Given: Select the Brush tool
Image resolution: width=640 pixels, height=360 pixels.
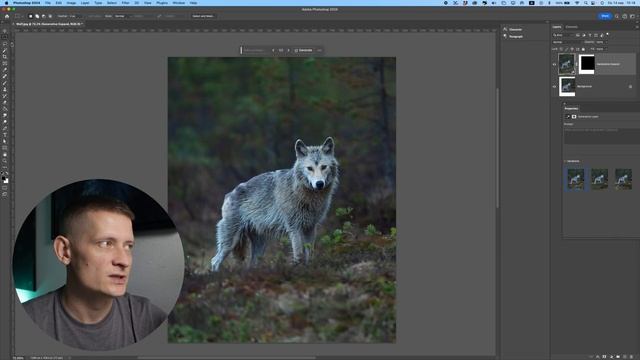Looking at the screenshot, I should click(5, 83).
